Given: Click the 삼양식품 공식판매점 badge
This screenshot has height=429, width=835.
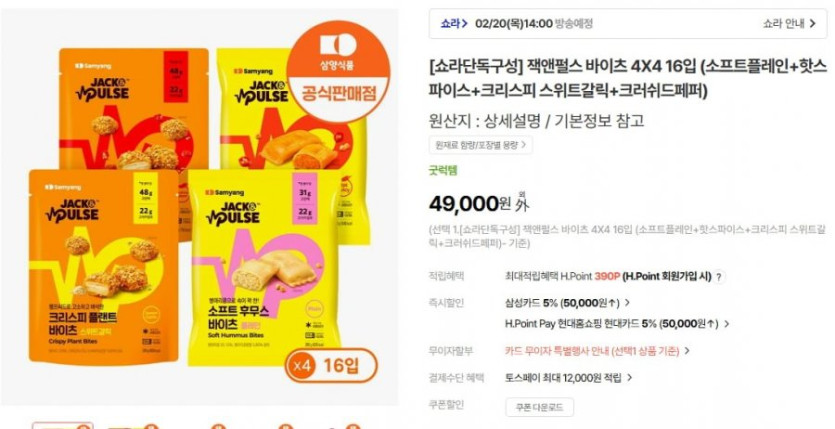Looking at the screenshot, I should pos(339,72).
